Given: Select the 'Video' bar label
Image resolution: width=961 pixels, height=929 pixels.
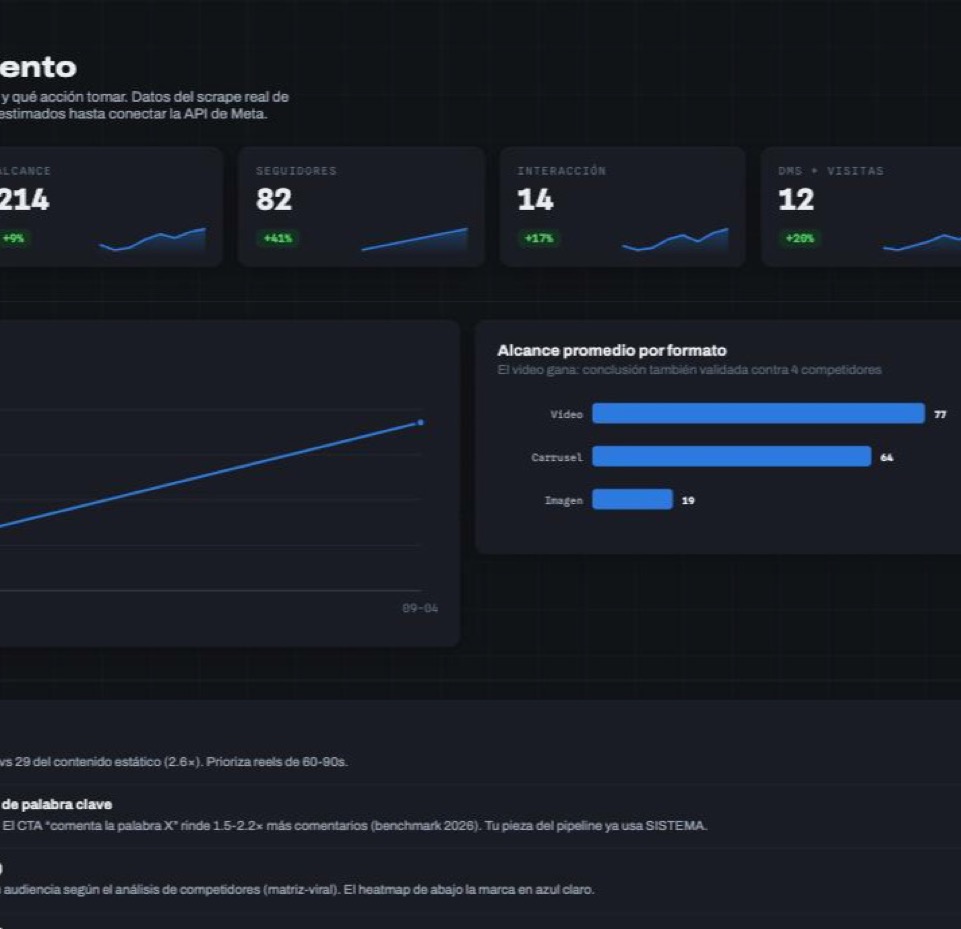Looking at the screenshot, I should [566, 414].
